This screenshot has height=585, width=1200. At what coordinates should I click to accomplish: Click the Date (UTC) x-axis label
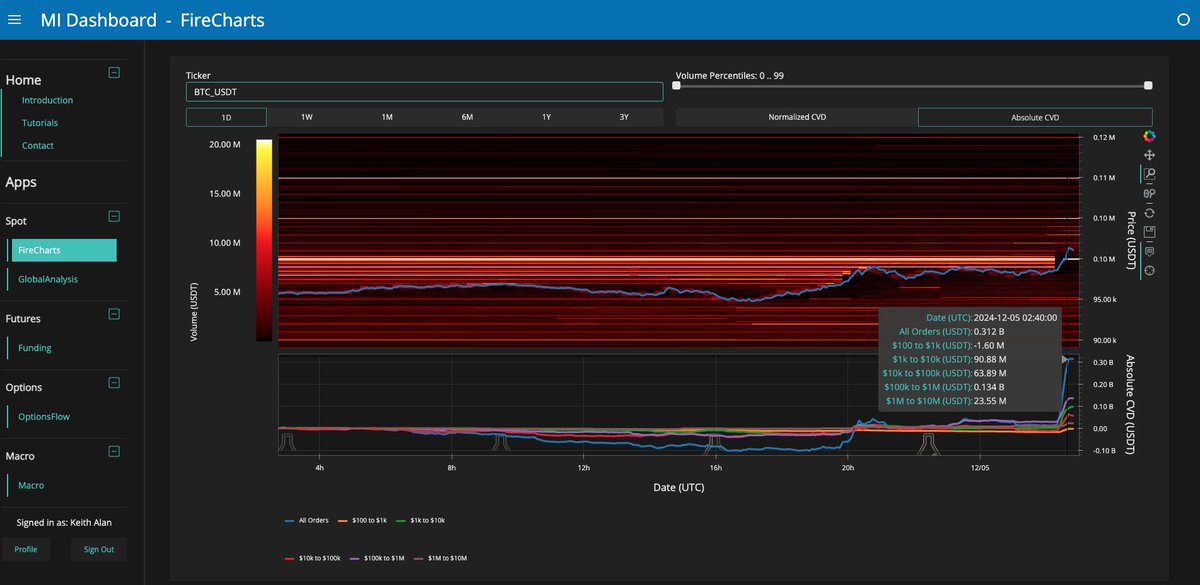click(x=681, y=486)
